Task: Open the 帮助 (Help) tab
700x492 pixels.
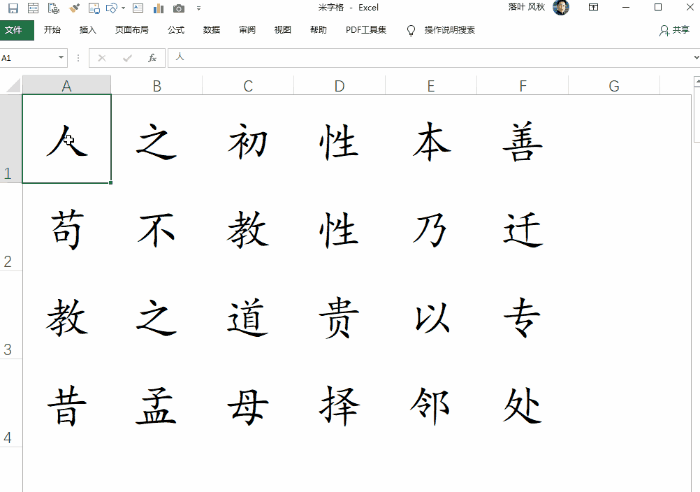Action: tap(318, 30)
